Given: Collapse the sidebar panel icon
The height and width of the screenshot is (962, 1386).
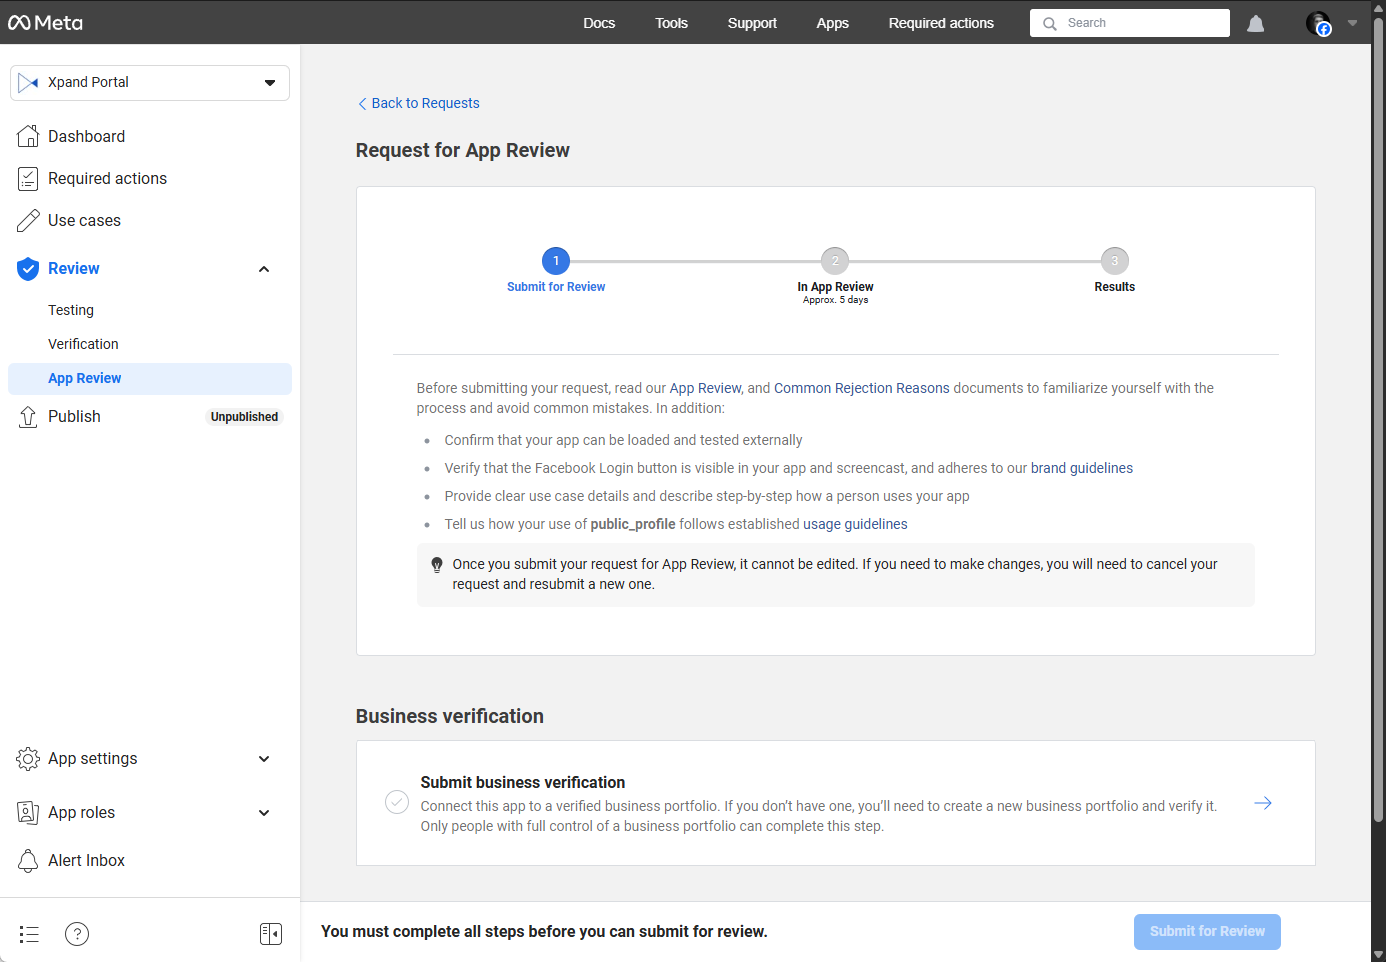Looking at the screenshot, I should click(x=271, y=934).
